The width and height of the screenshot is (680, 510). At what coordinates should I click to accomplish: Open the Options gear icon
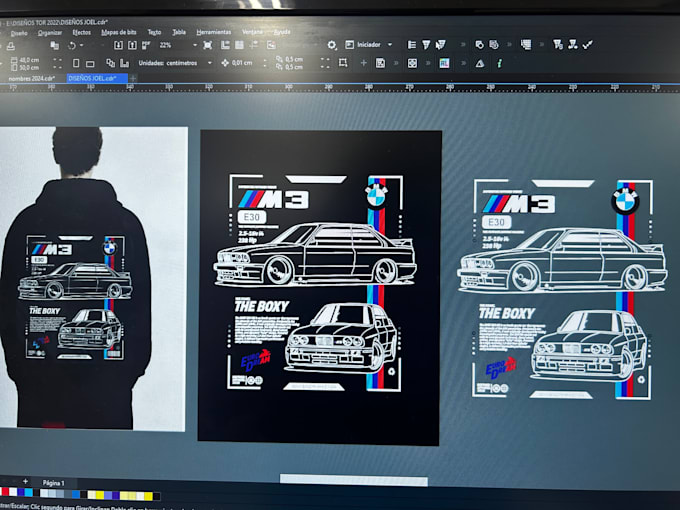(x=332, y=45)
